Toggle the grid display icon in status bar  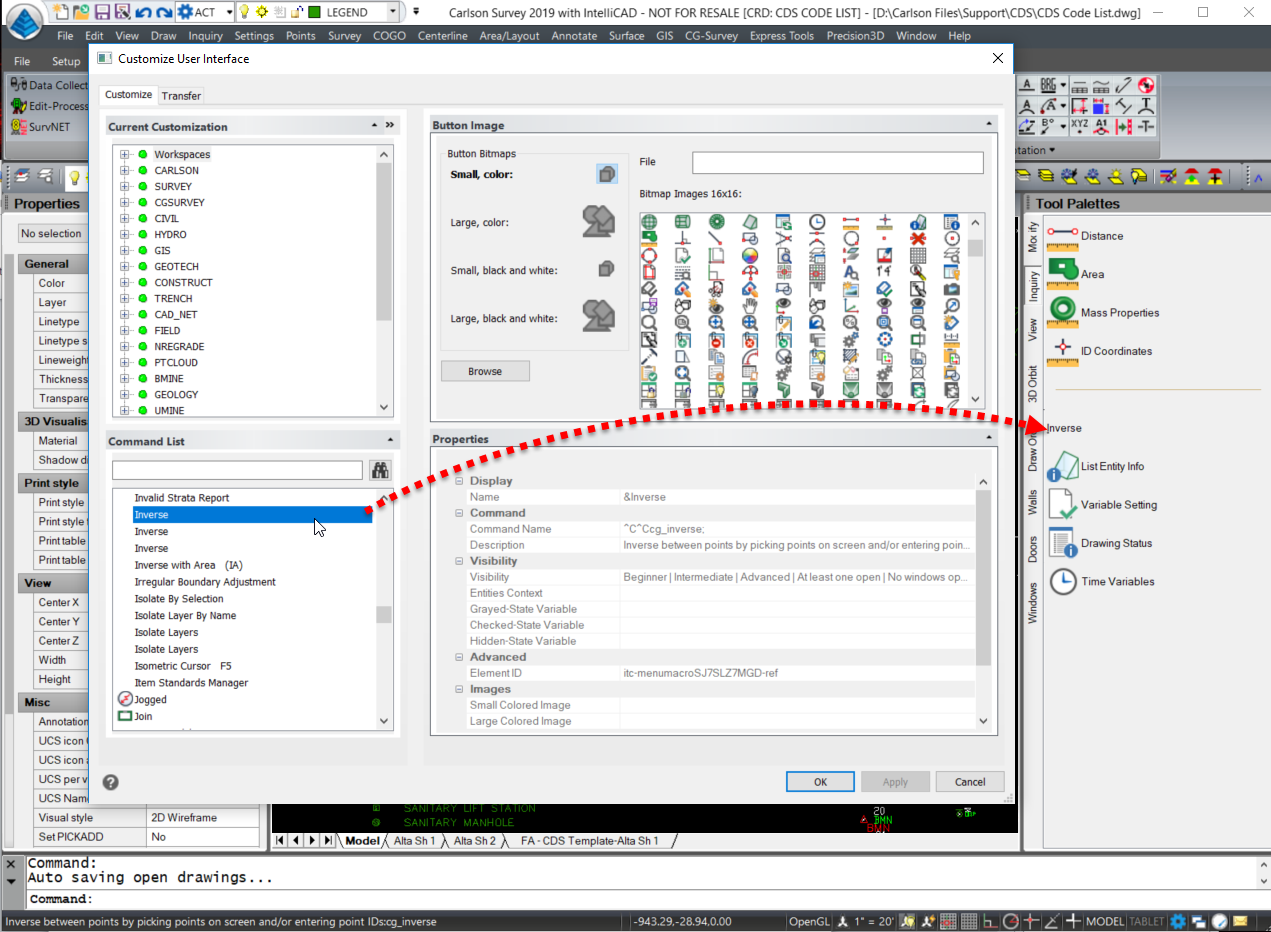[x=969, y=921]
